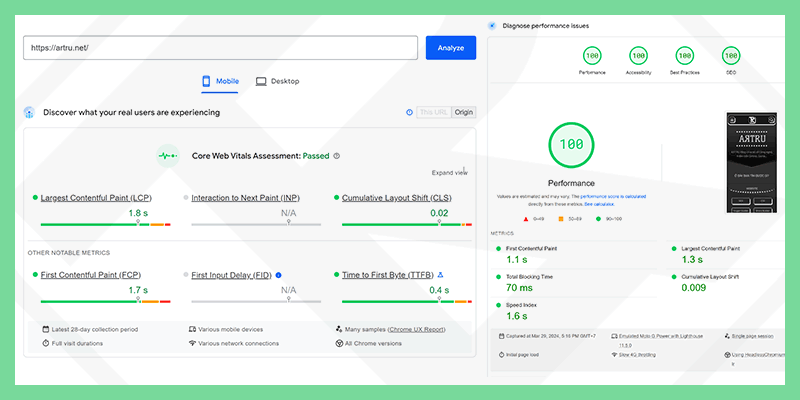Switch to the Mobile tab
The height and width of the screenshot is (400, 800).
click(x=220, y=81)
